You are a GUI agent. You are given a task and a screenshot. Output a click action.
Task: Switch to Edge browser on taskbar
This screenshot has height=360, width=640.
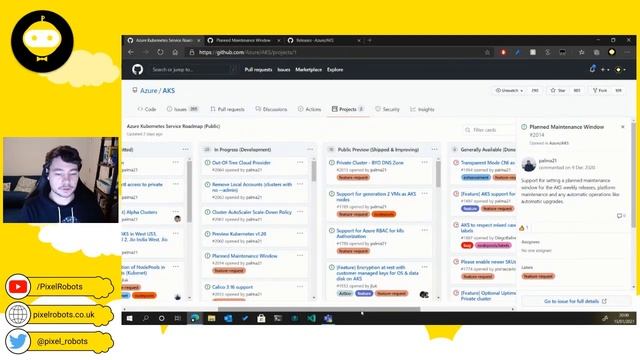tap(195, 318)
